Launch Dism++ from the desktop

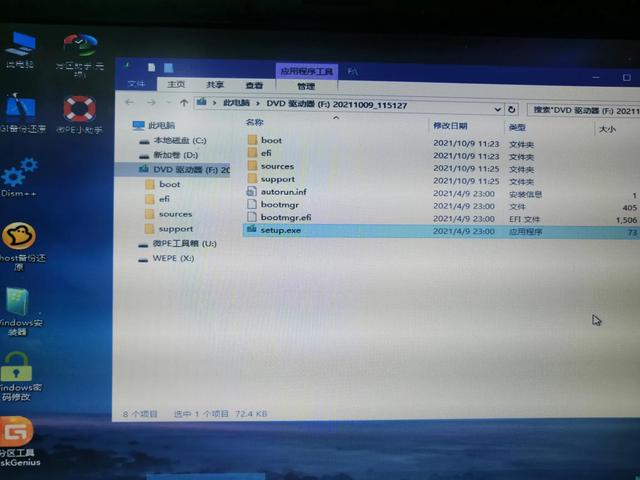[x=19, y=178]
